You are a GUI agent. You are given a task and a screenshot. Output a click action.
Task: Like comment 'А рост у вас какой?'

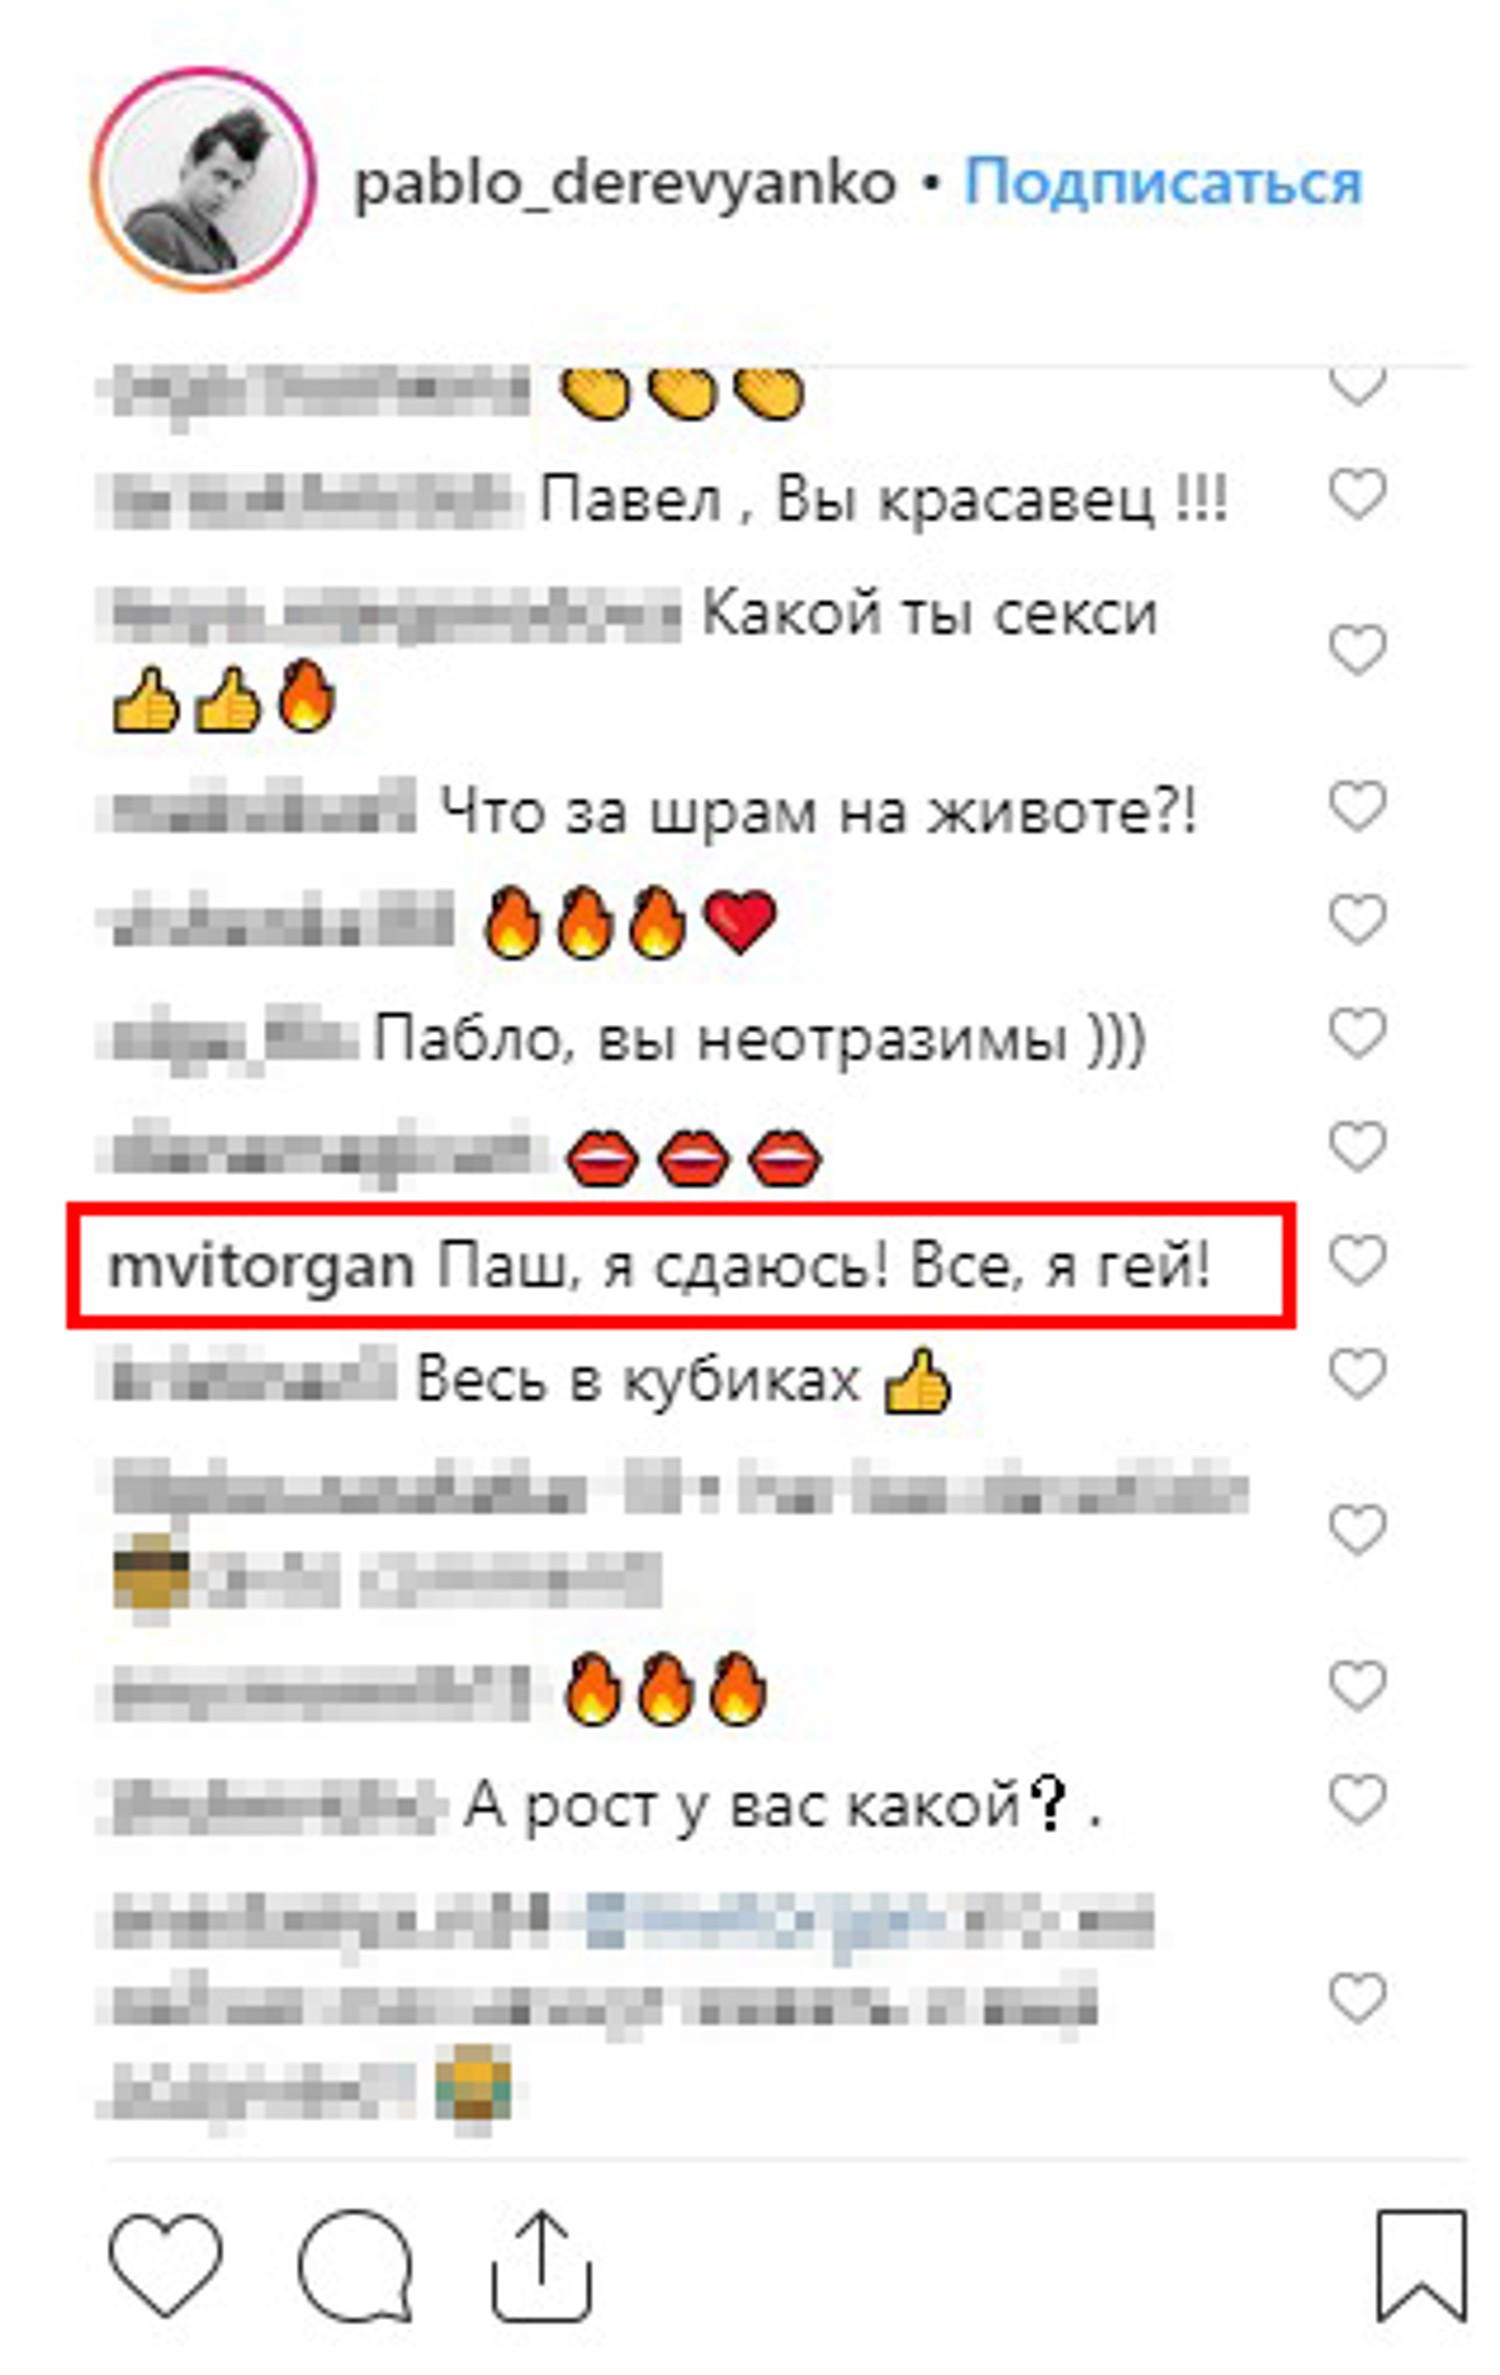1357,1799
